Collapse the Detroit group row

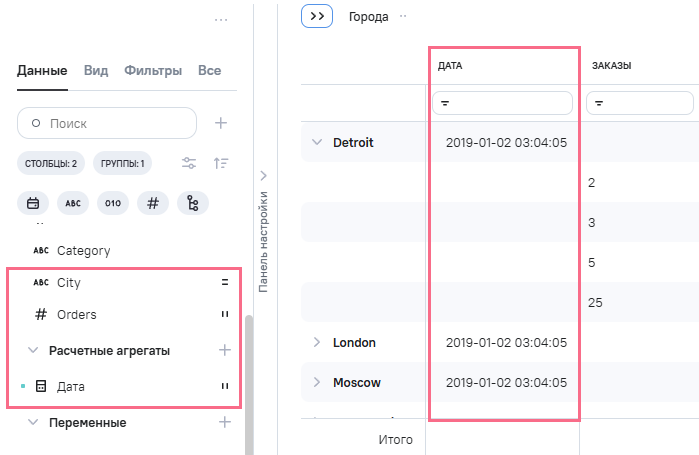316,142
